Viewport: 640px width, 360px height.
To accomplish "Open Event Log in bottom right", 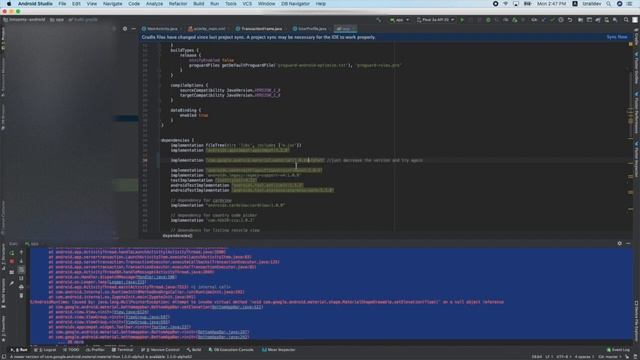I will point(618,350).
